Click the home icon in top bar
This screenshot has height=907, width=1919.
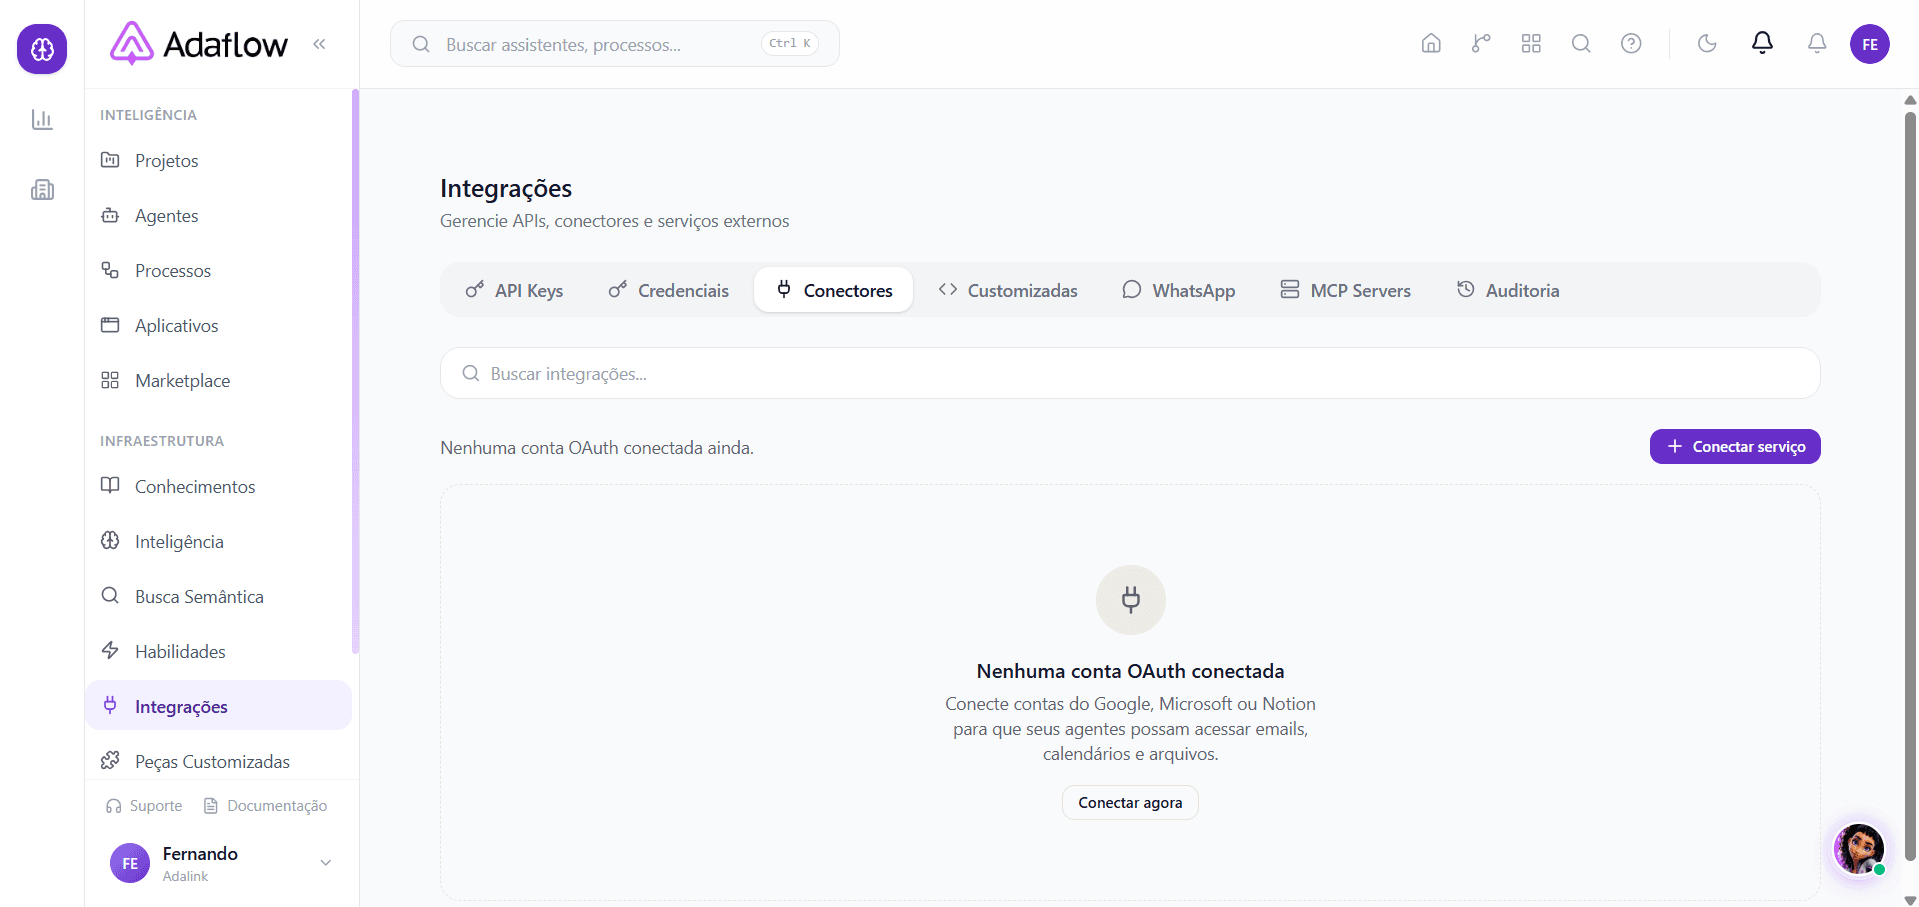point(1431,44)
